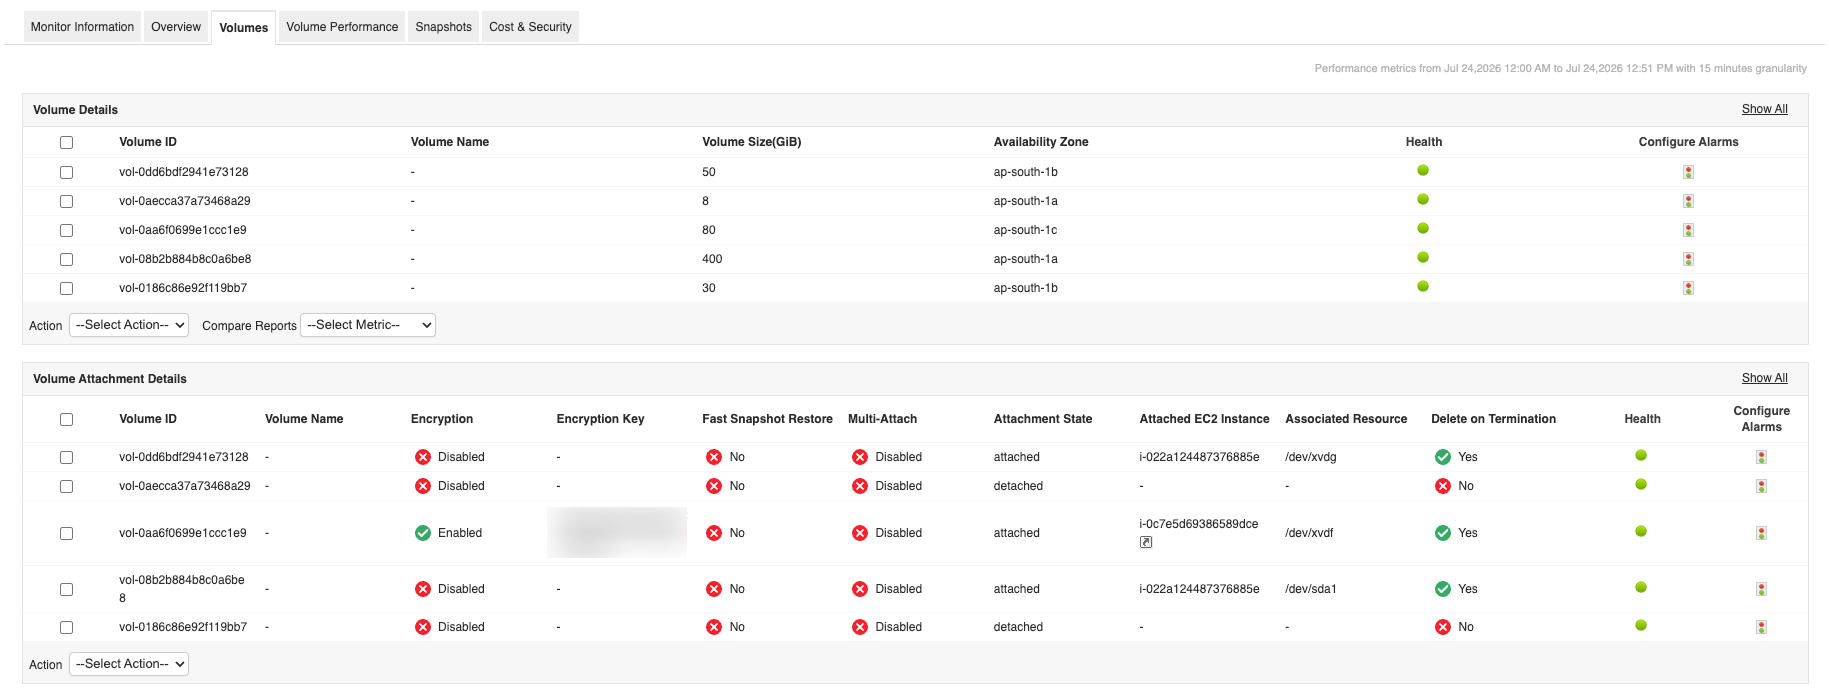Open Snapshots tab
The height and width of the screenshot is (698, 1829).
pyautogui.click(x=443, y=27)
